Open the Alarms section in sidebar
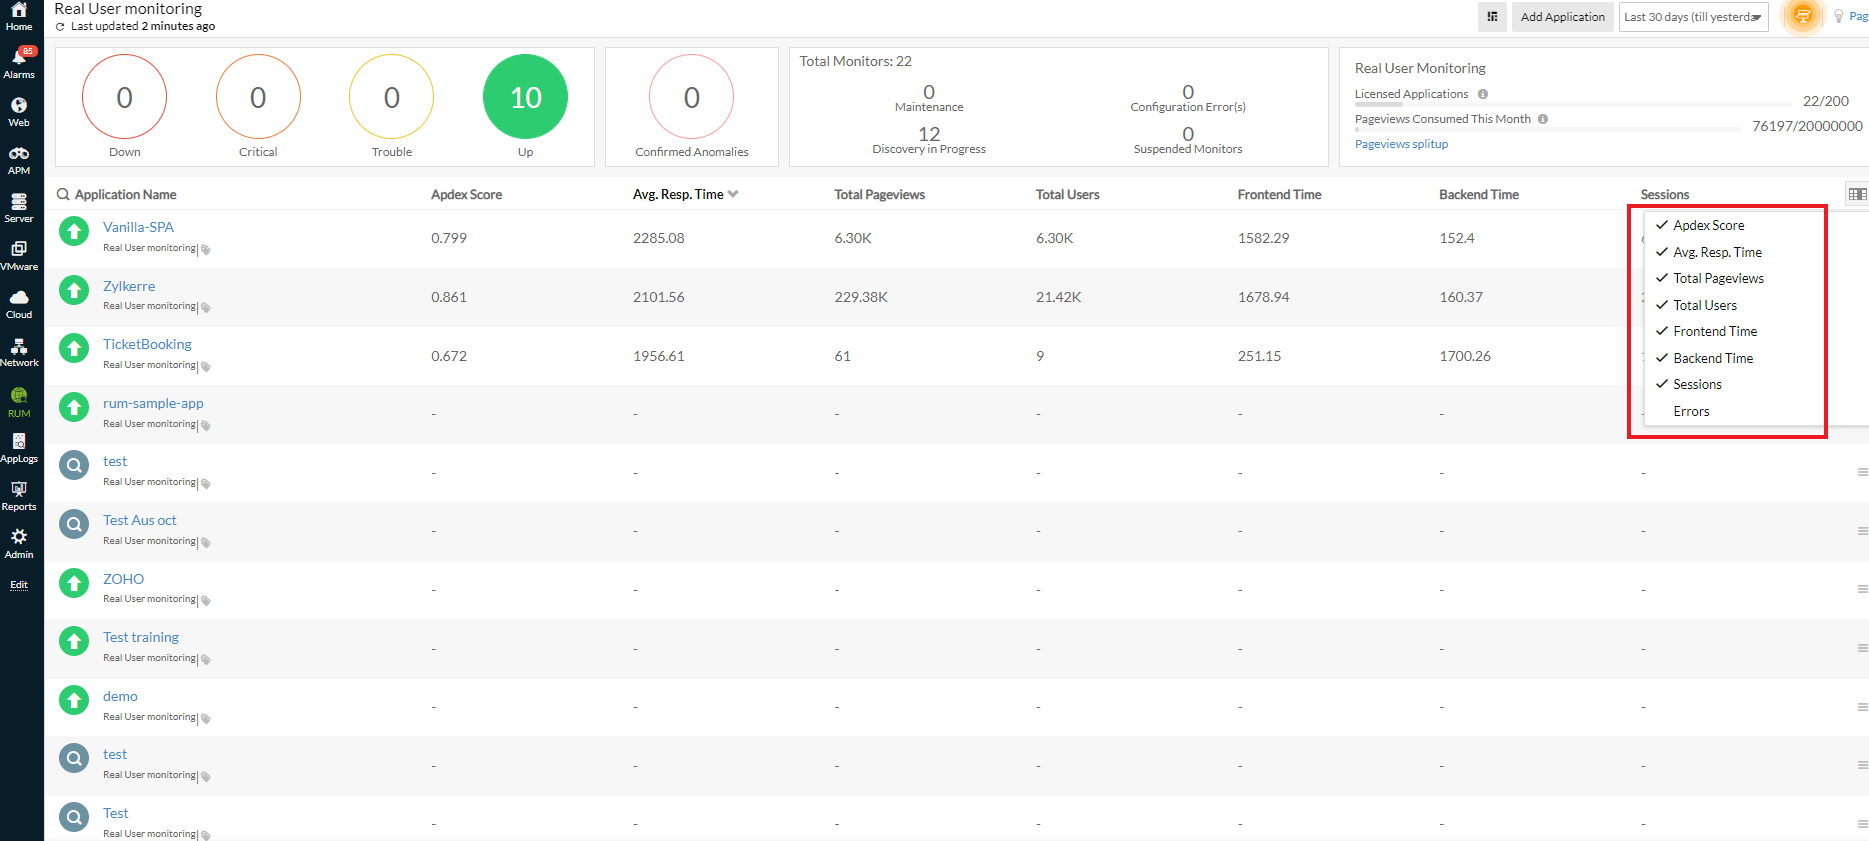The image size is (1869, 841). [x=19, y=62]
